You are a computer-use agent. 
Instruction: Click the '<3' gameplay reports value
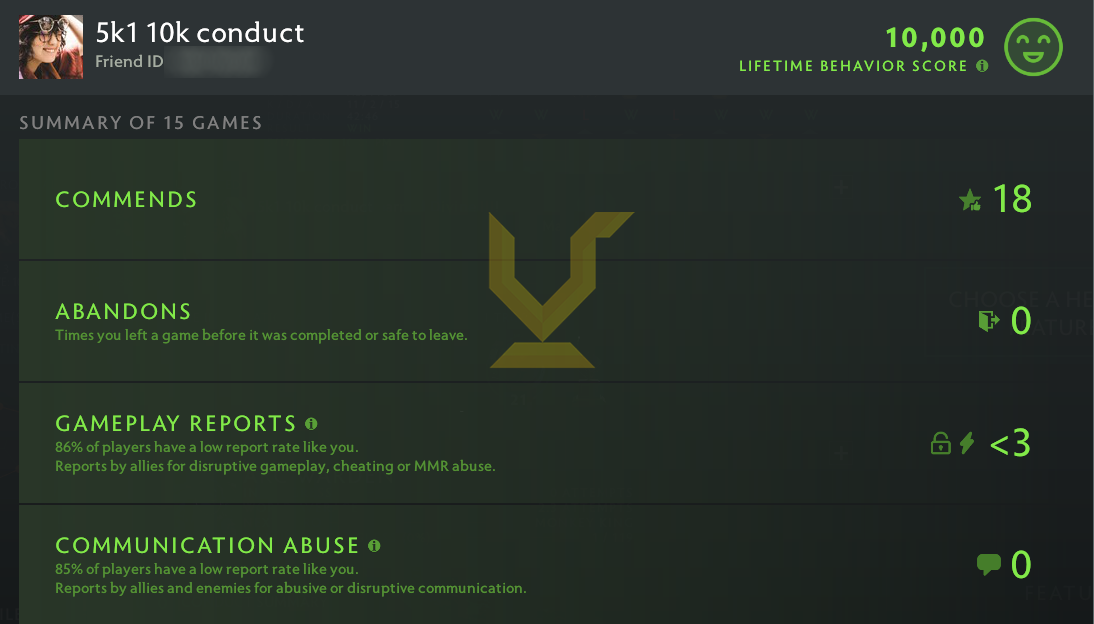point(1010,443)
